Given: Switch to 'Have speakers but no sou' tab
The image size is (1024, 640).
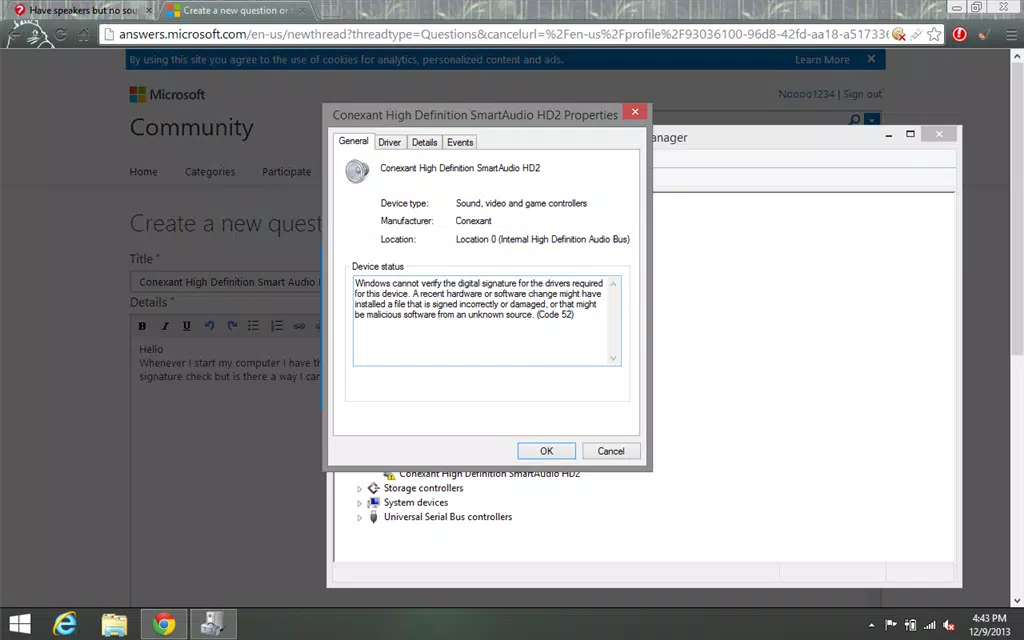Looking at the screenshot, I should click(83, 10).
